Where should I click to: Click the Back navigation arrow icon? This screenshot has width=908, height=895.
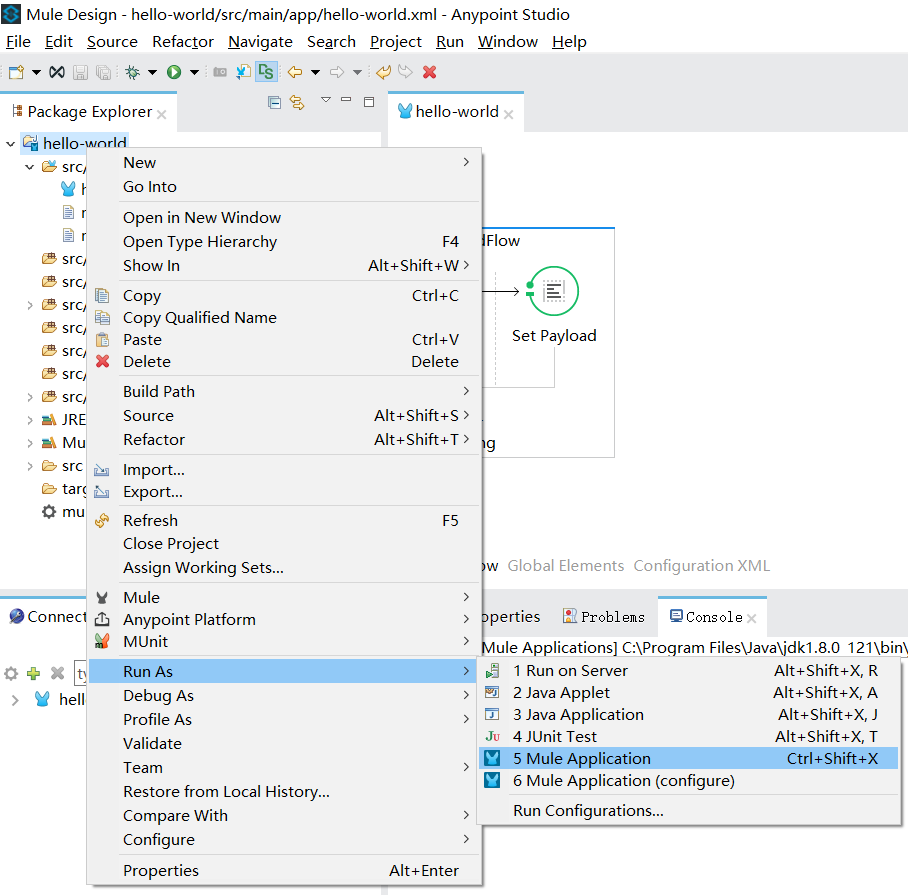(x=295, y=72)
